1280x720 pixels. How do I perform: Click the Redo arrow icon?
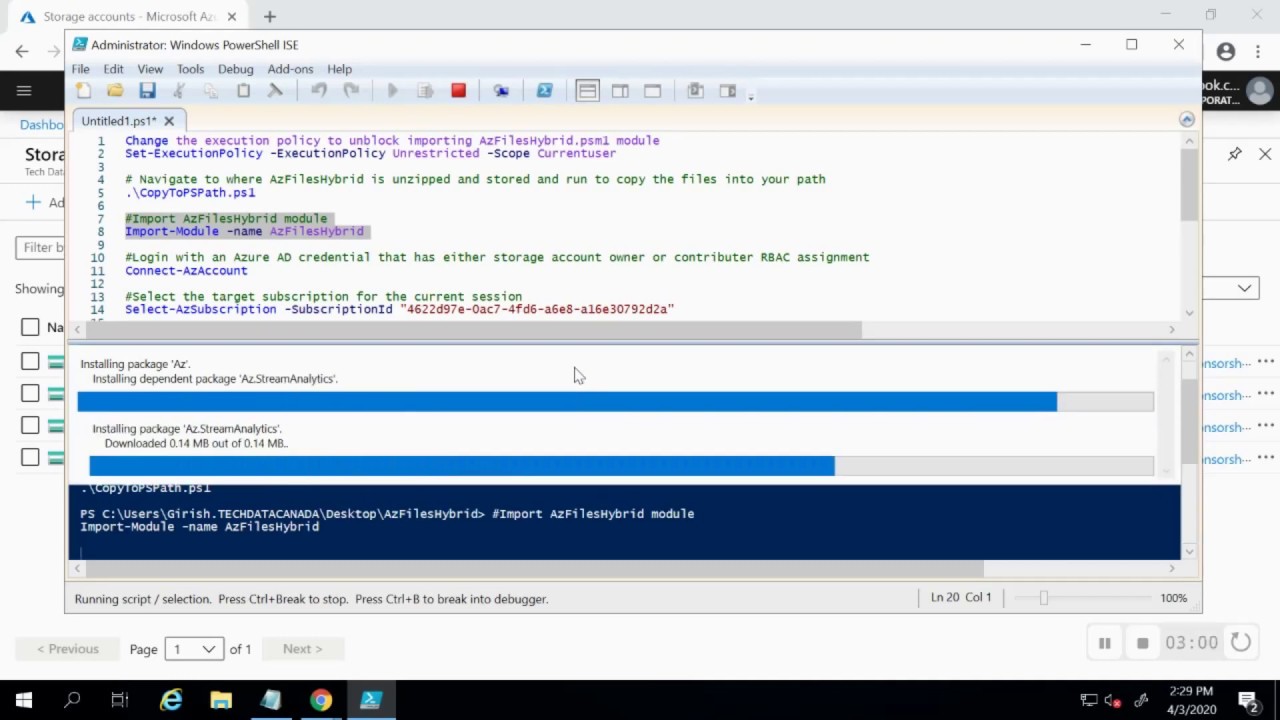point(351,91)
